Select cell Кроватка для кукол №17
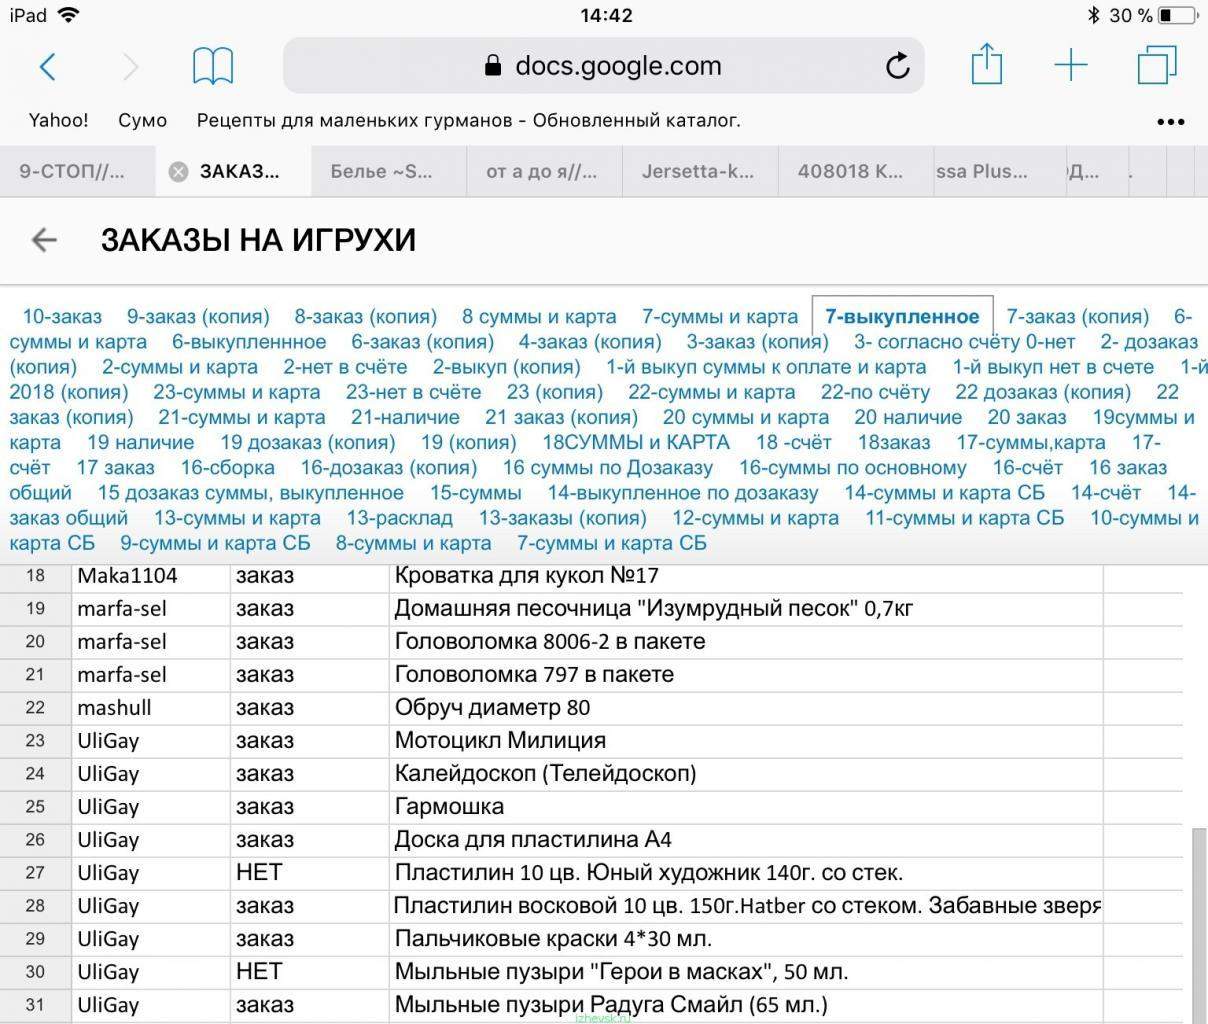This screenshot has height=1024, width=1208. click(746, 575)
